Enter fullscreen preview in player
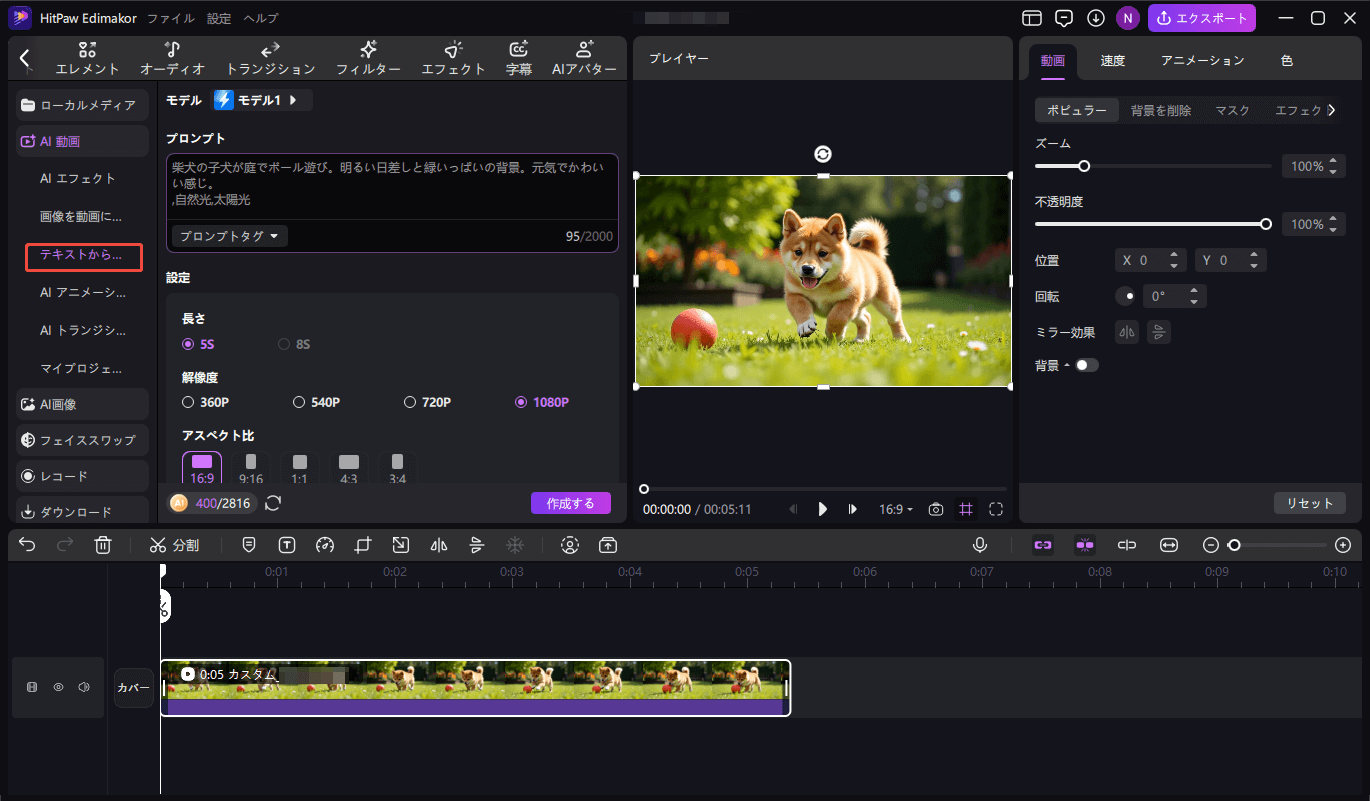This screenshot has width=1370, height=801. pos(996,509)
